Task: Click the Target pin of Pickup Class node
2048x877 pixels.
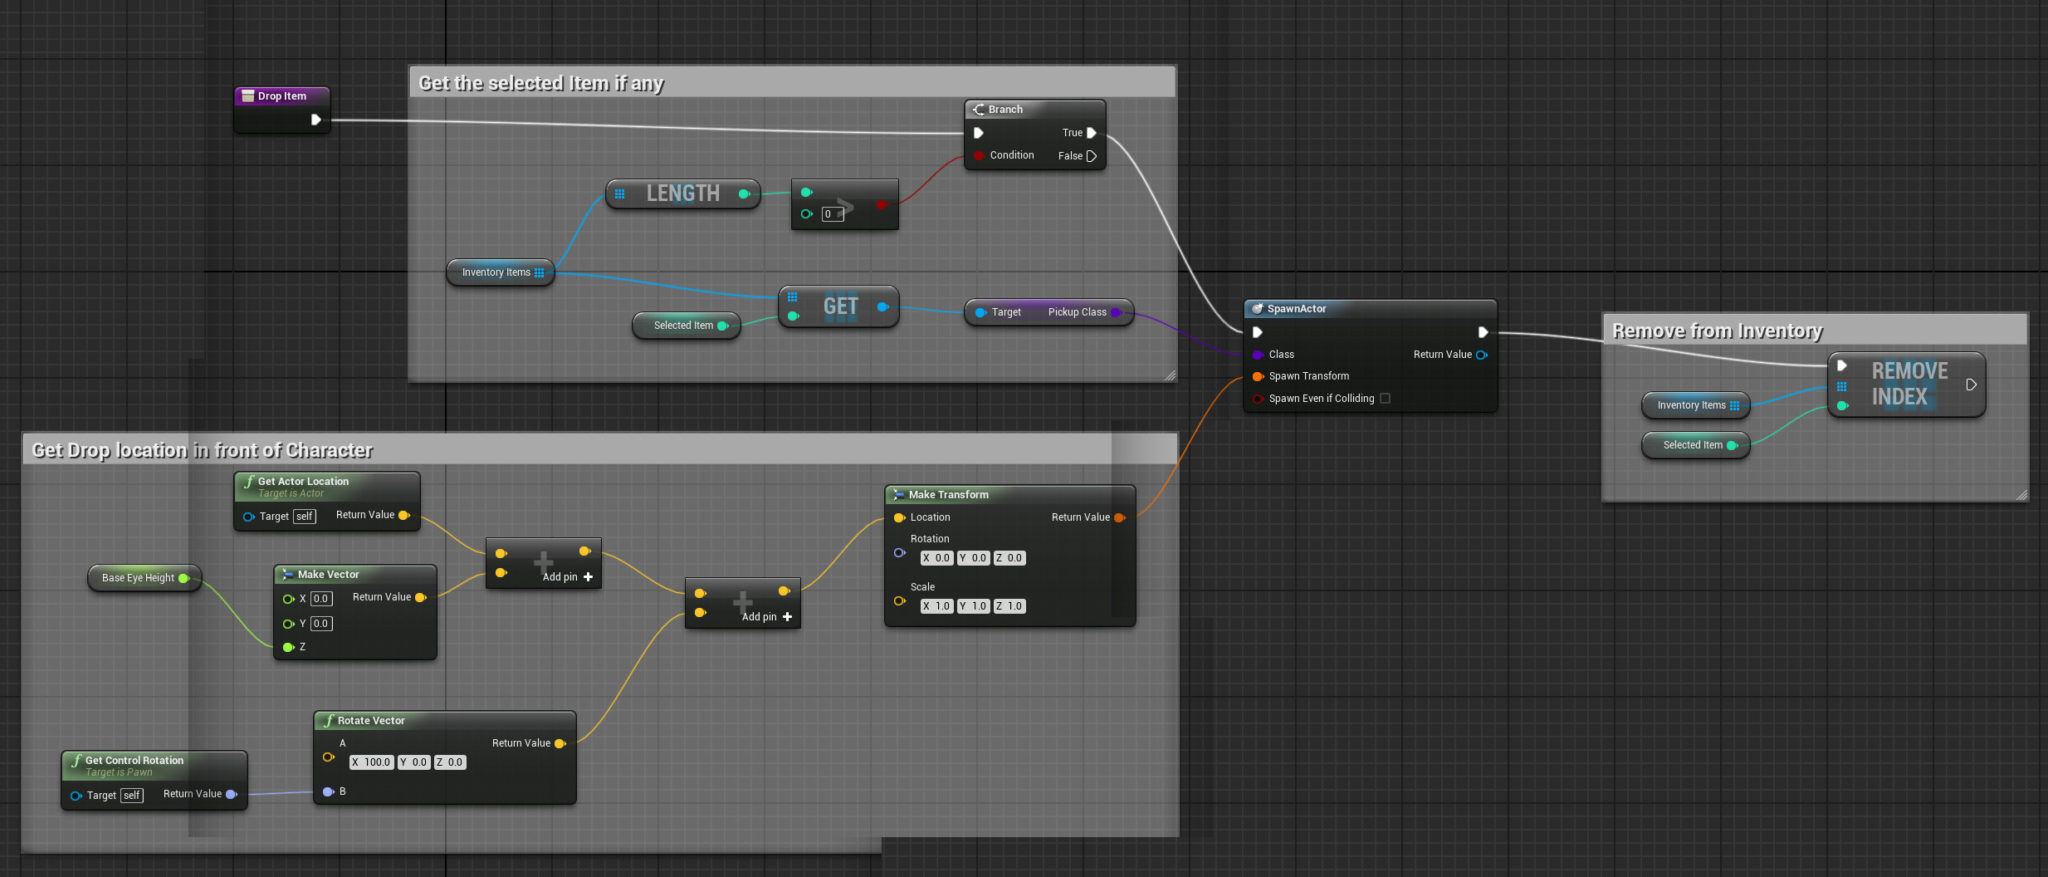Action: point(981,312)
